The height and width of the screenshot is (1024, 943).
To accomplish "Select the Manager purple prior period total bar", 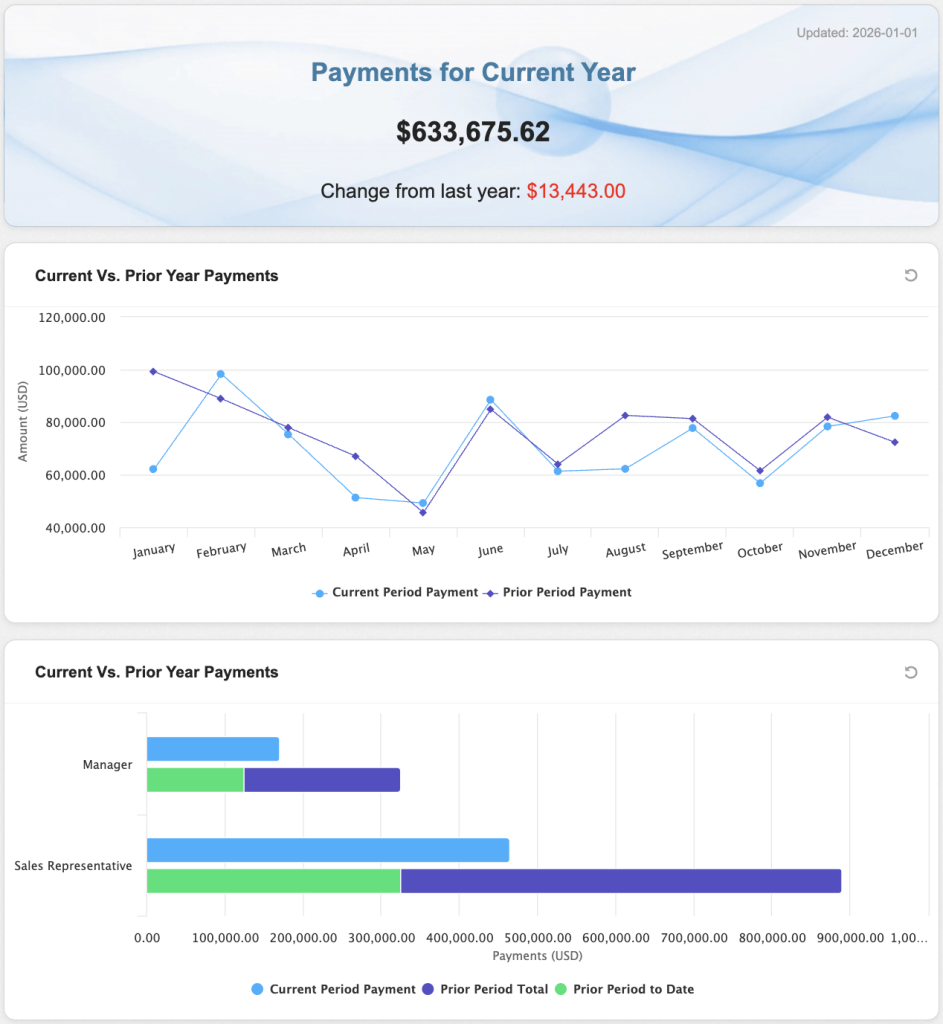I will coord(322,780).
